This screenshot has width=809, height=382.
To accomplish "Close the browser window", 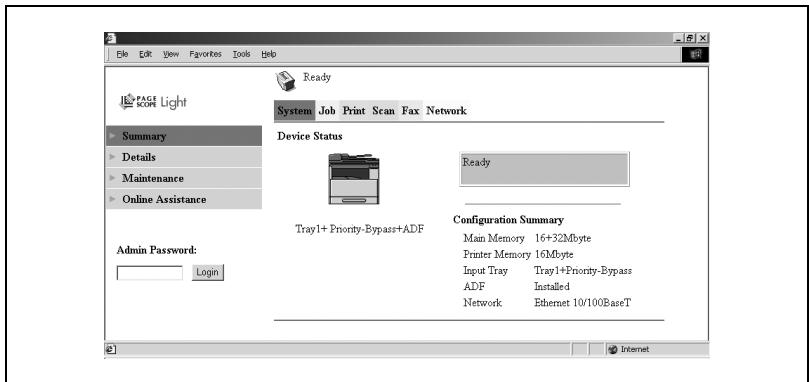I will pyautogui.click(x=703, y=38).
